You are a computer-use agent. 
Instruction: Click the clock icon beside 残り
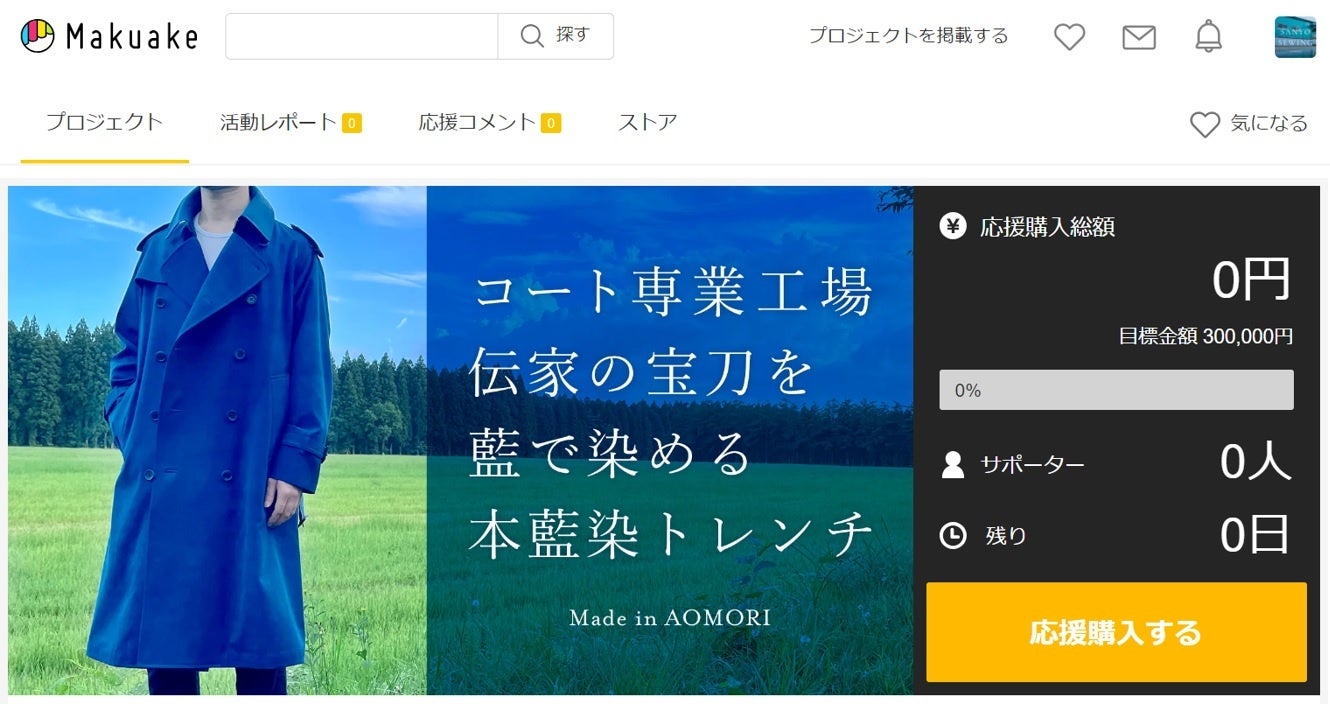click(x=953, y=536)
